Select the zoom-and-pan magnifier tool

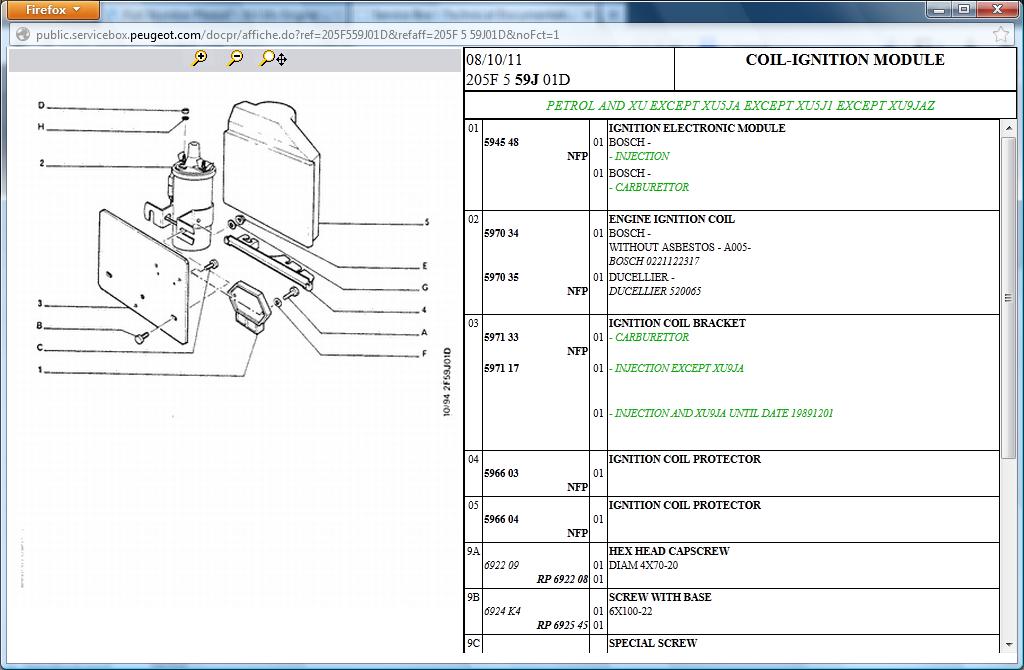tap(273, 59)
